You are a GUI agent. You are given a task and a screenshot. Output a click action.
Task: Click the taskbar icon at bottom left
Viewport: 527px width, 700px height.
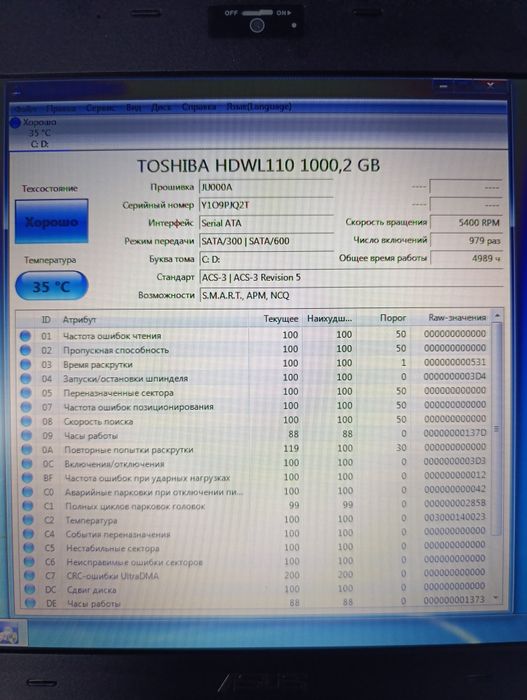pyautogui.click(x=9, y=634)
